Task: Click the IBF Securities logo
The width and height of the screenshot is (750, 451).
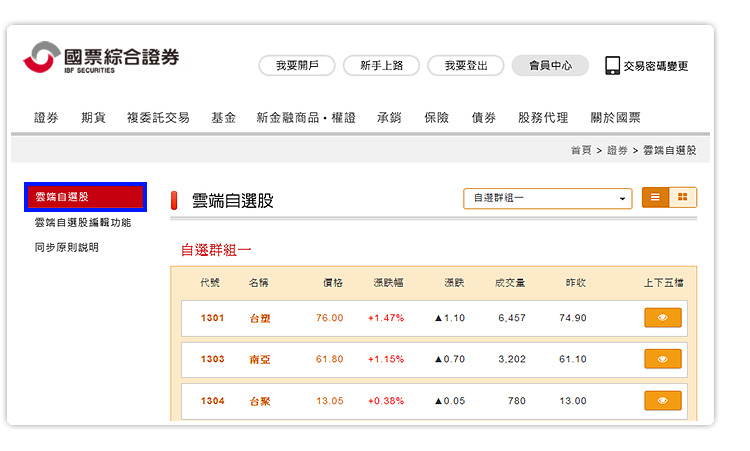Action: coord(101,57)
